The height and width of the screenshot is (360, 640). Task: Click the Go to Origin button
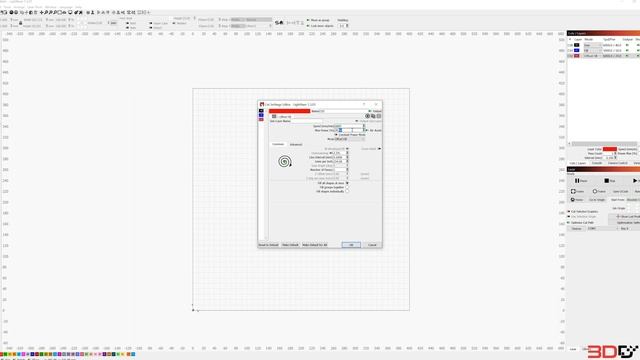(597, 200)
